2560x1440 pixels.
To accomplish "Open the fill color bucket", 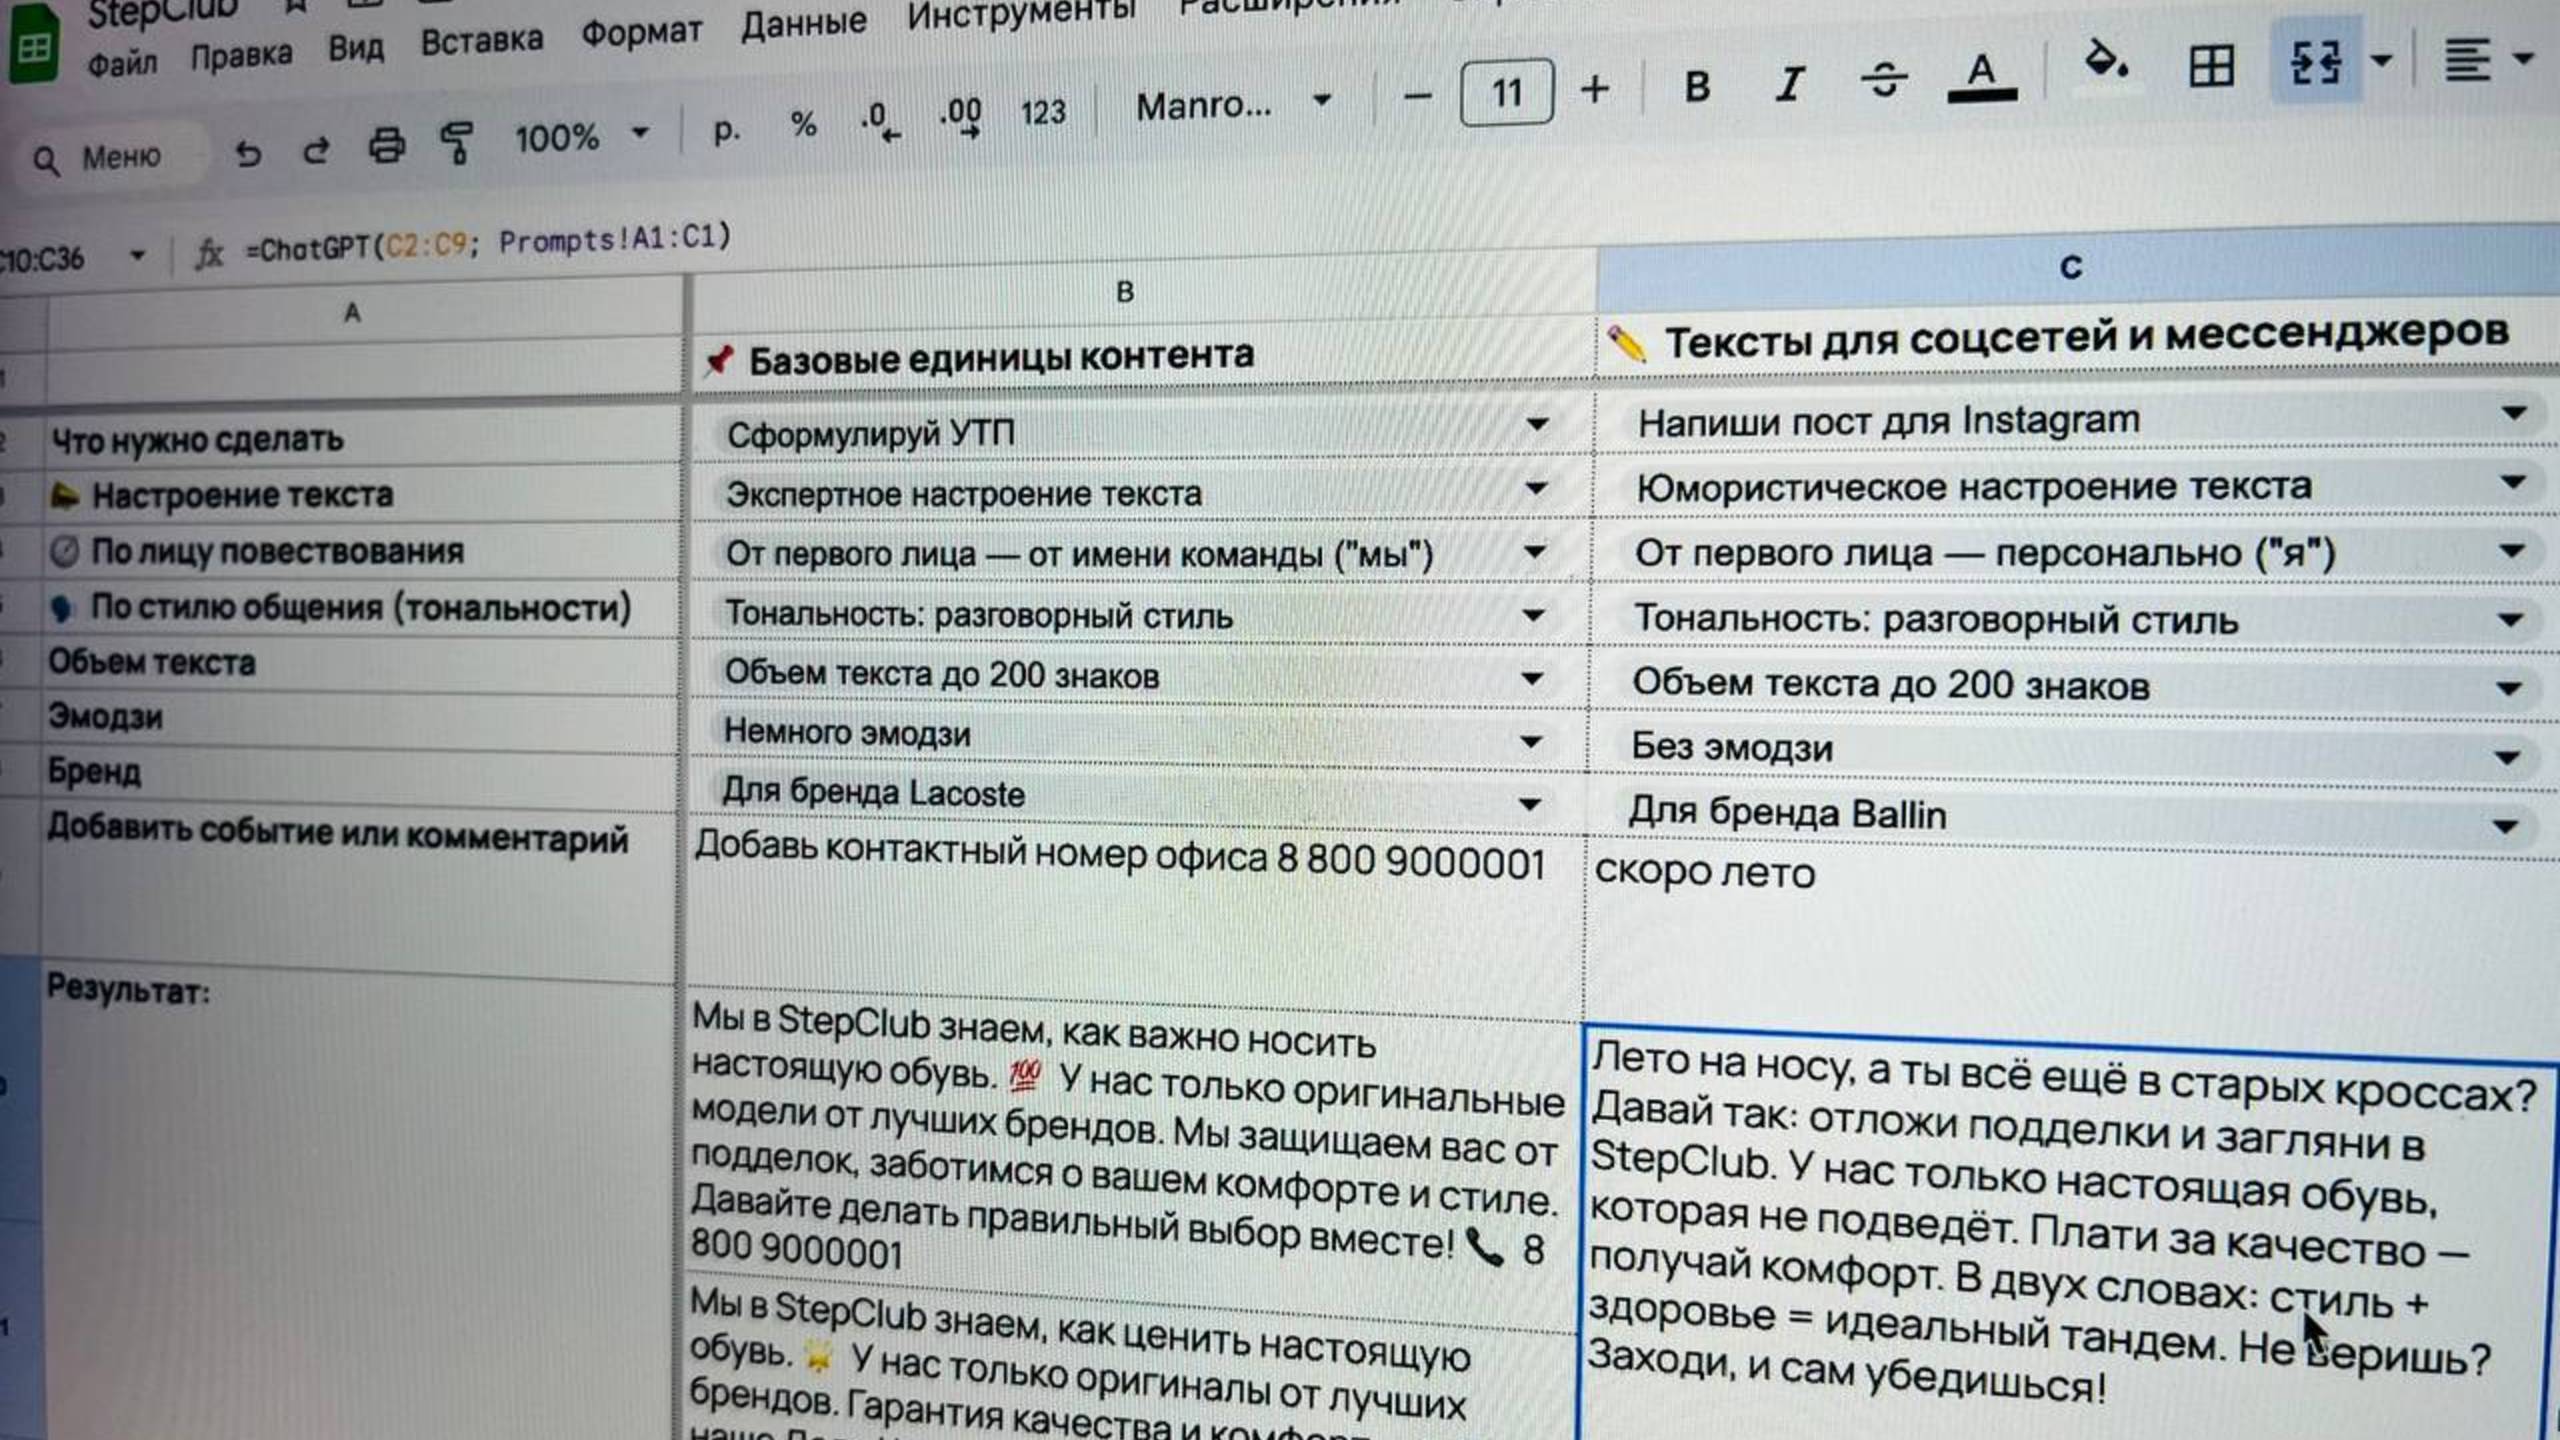I will coord(2104,62).
